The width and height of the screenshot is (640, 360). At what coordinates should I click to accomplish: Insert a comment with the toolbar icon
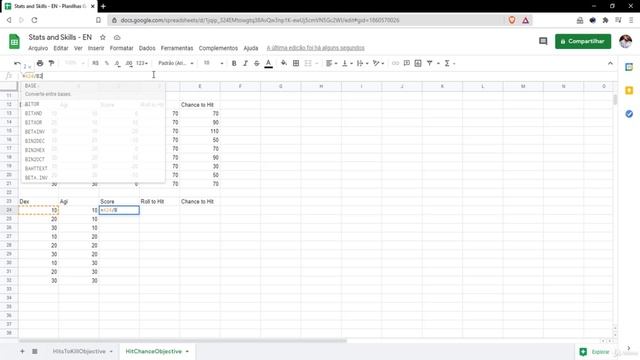[x=407, y=63]
